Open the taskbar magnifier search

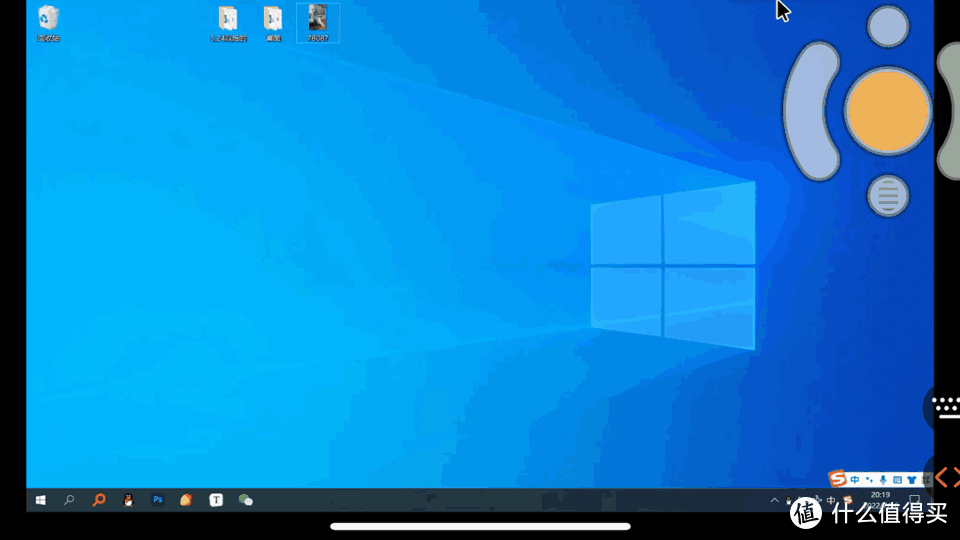(x=69, y=500)
